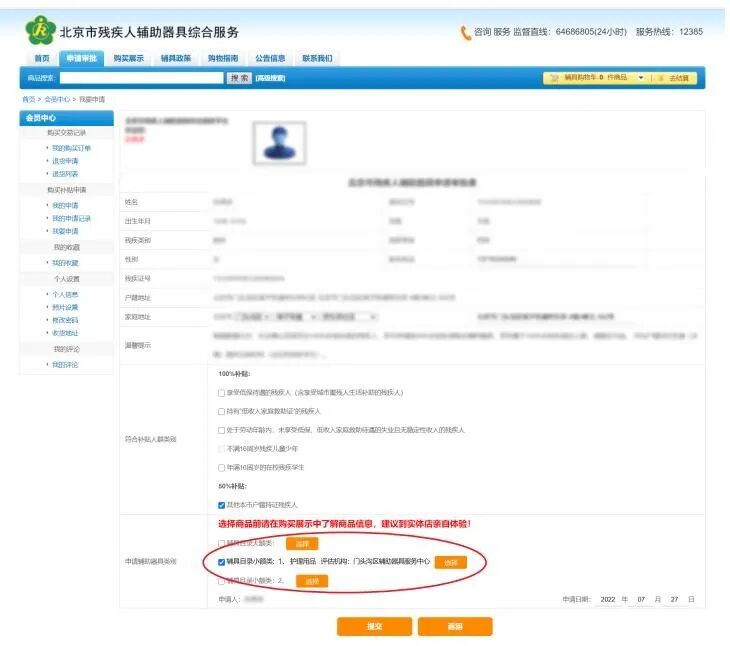Open 照片设置 in the sidebar

tap(65, 307)
